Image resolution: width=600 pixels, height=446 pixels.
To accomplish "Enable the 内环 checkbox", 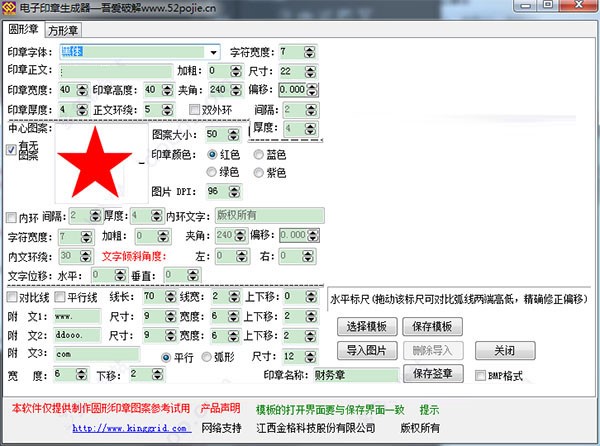I will pos(11,216).
